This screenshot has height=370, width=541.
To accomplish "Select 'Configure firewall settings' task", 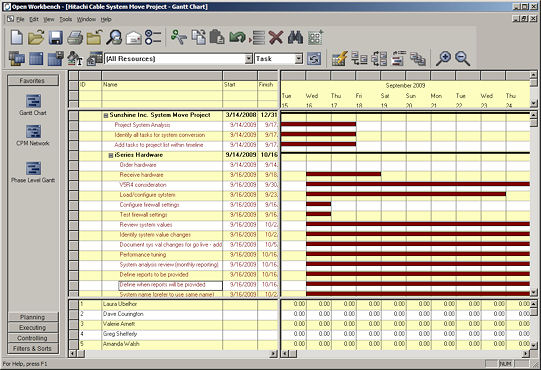I will click(149, 205).
